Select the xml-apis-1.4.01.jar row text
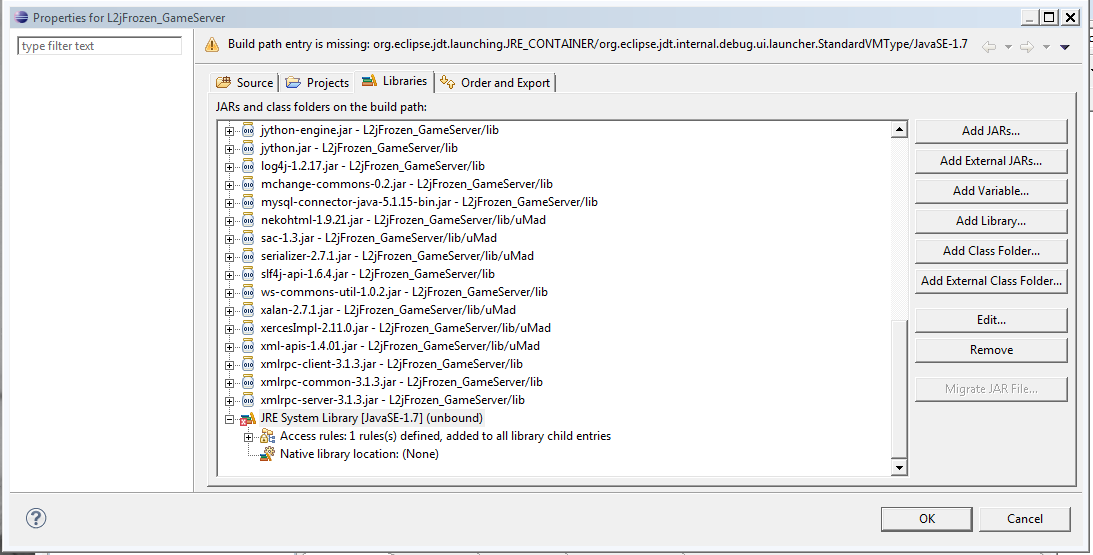 400,346
